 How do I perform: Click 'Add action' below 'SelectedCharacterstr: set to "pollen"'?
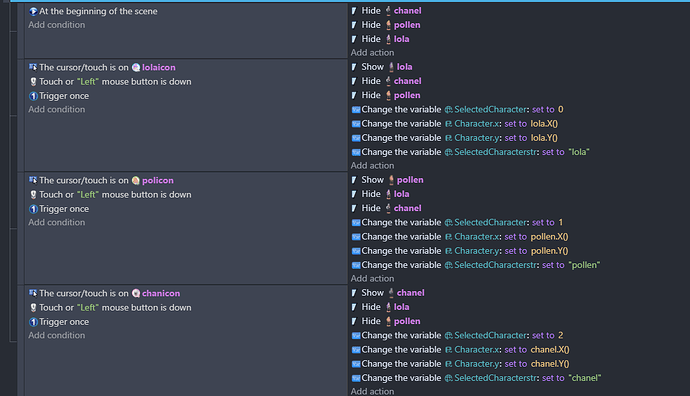(x=372, y=279)
